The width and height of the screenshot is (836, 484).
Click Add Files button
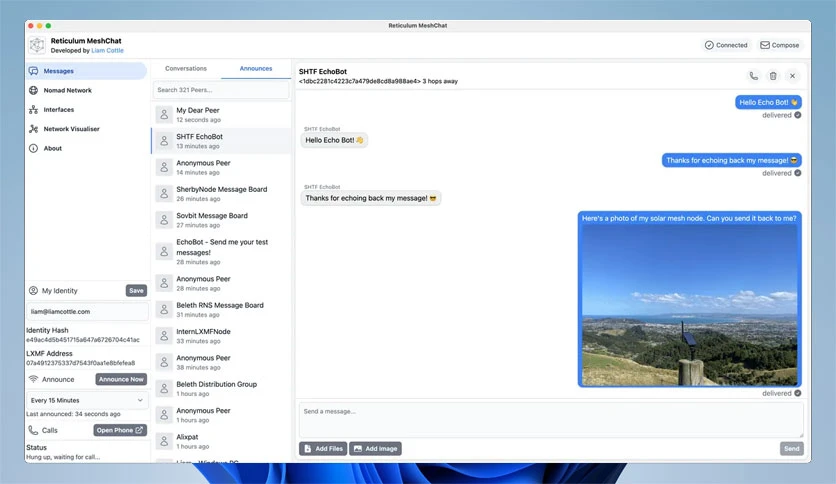(323, 449)
